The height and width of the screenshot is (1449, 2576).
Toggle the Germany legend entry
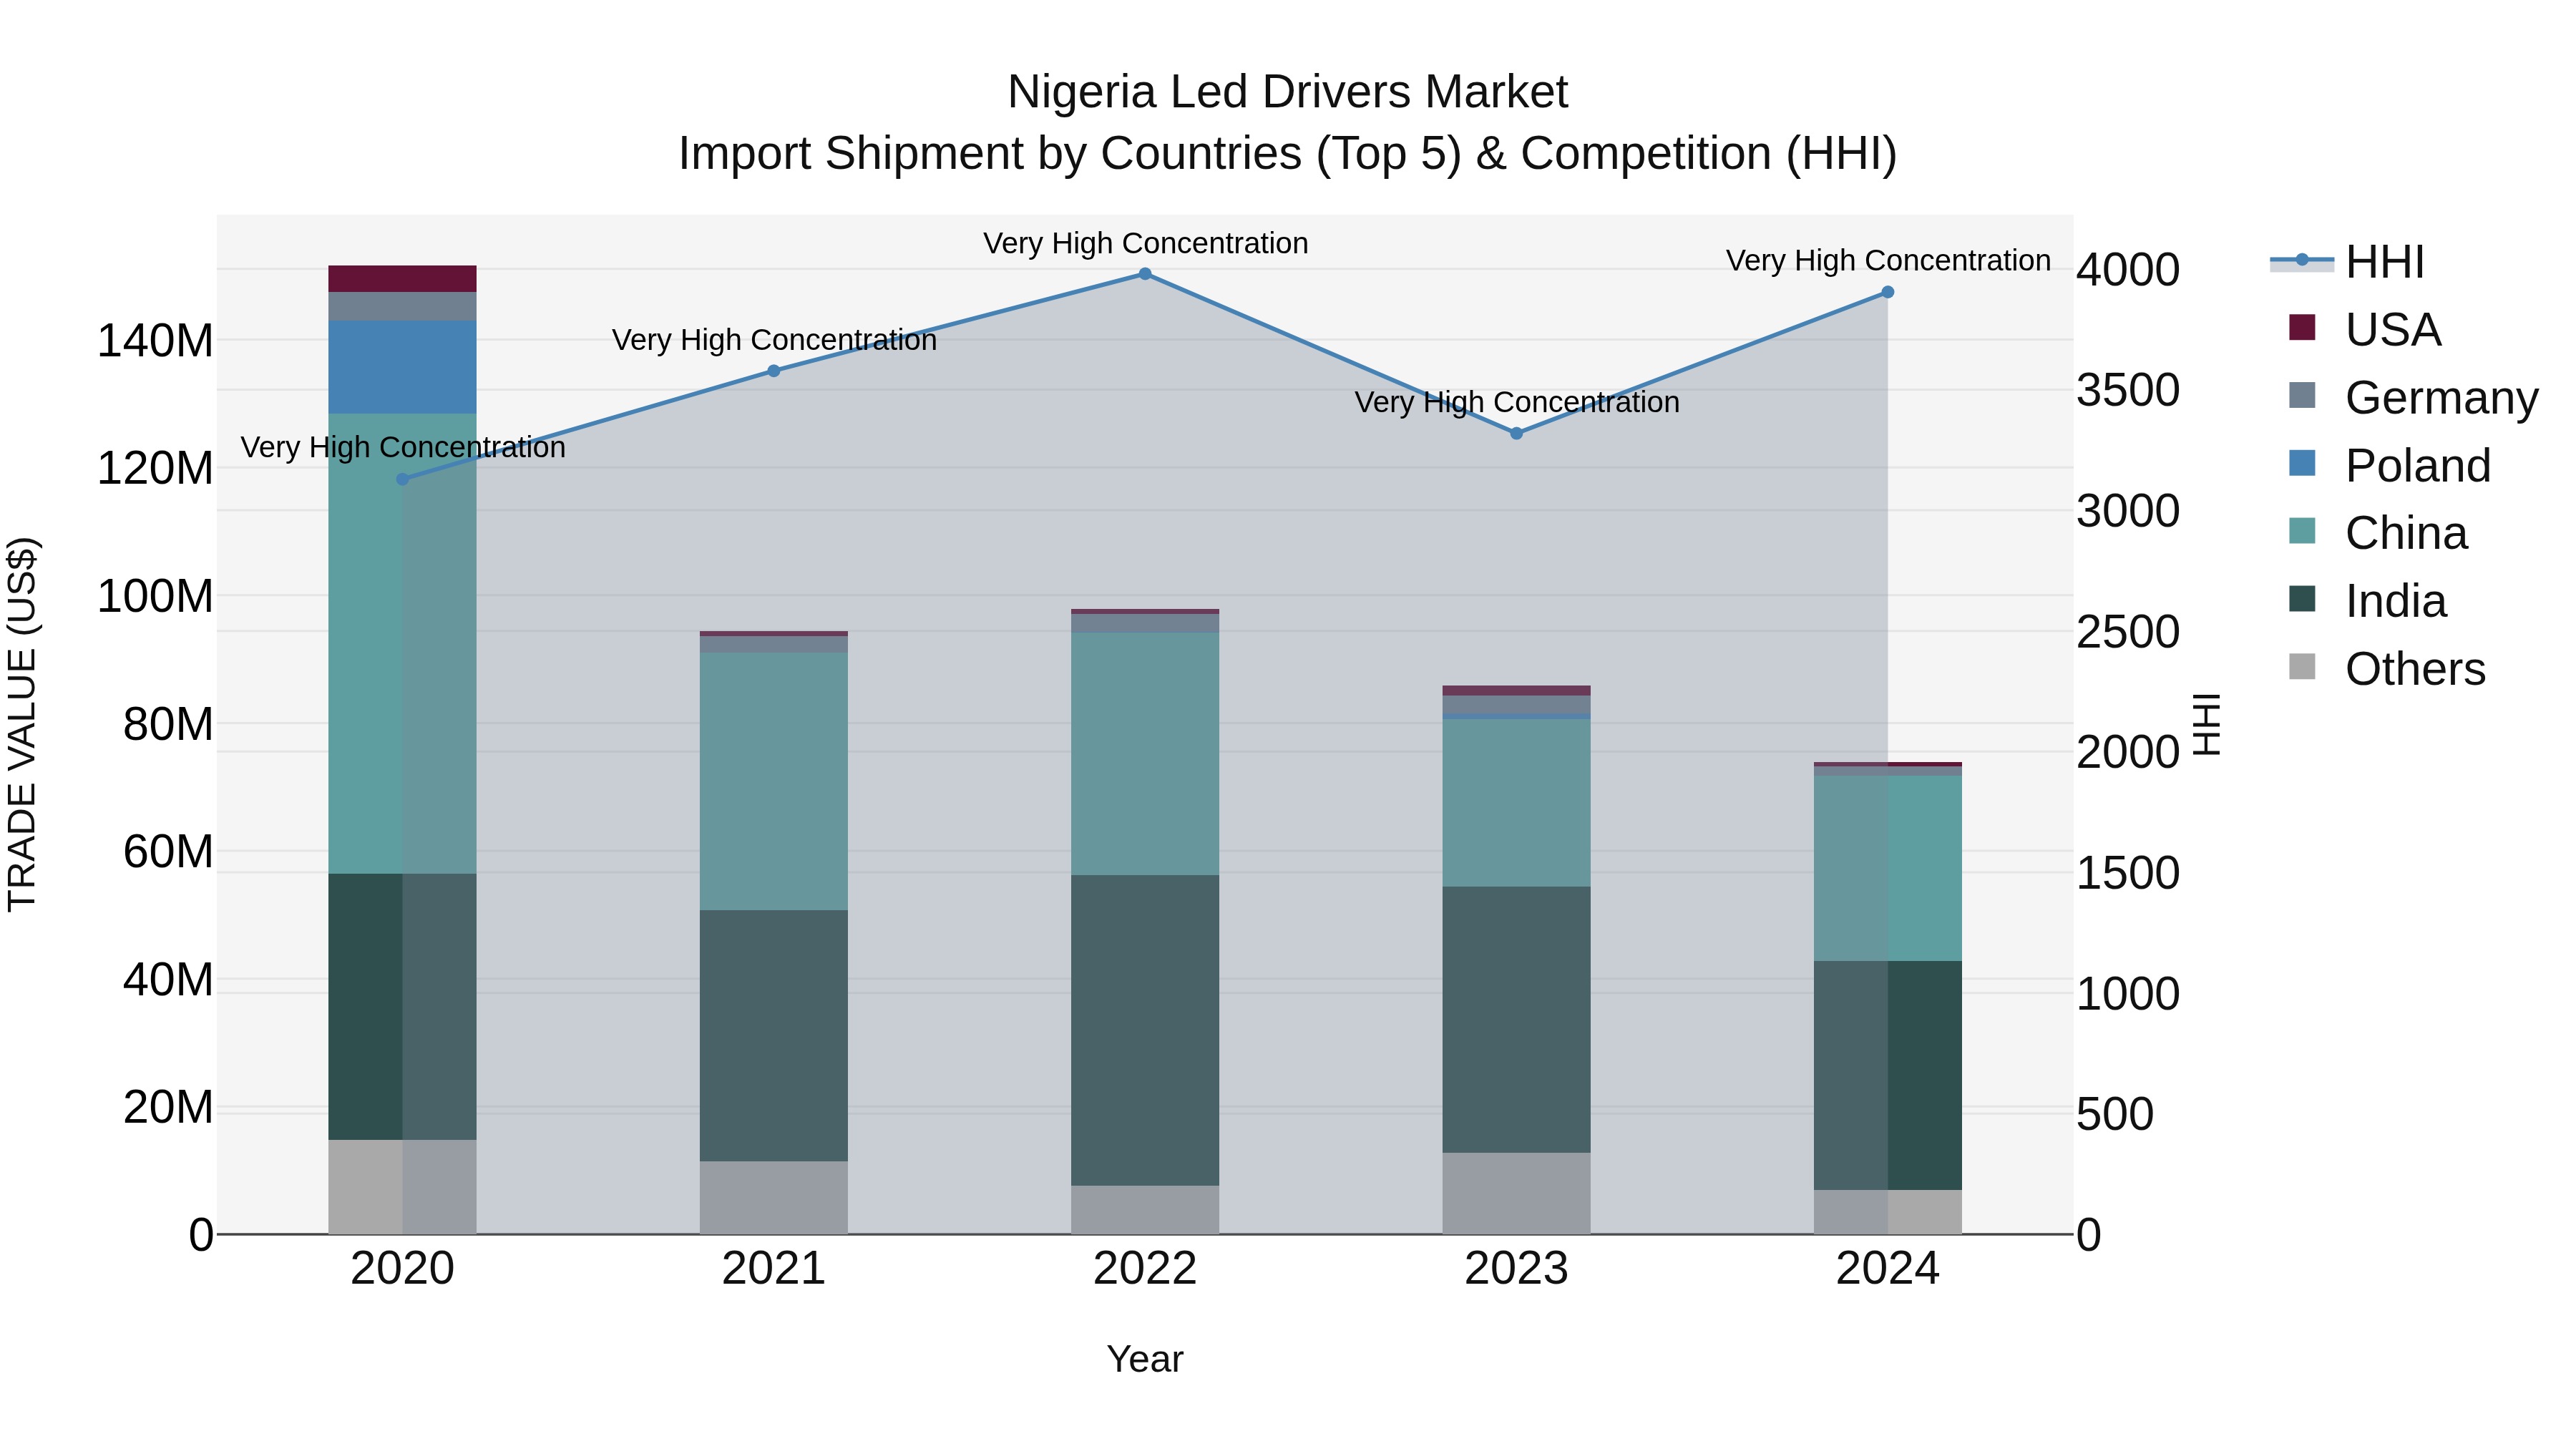[x=2413, y=397]
